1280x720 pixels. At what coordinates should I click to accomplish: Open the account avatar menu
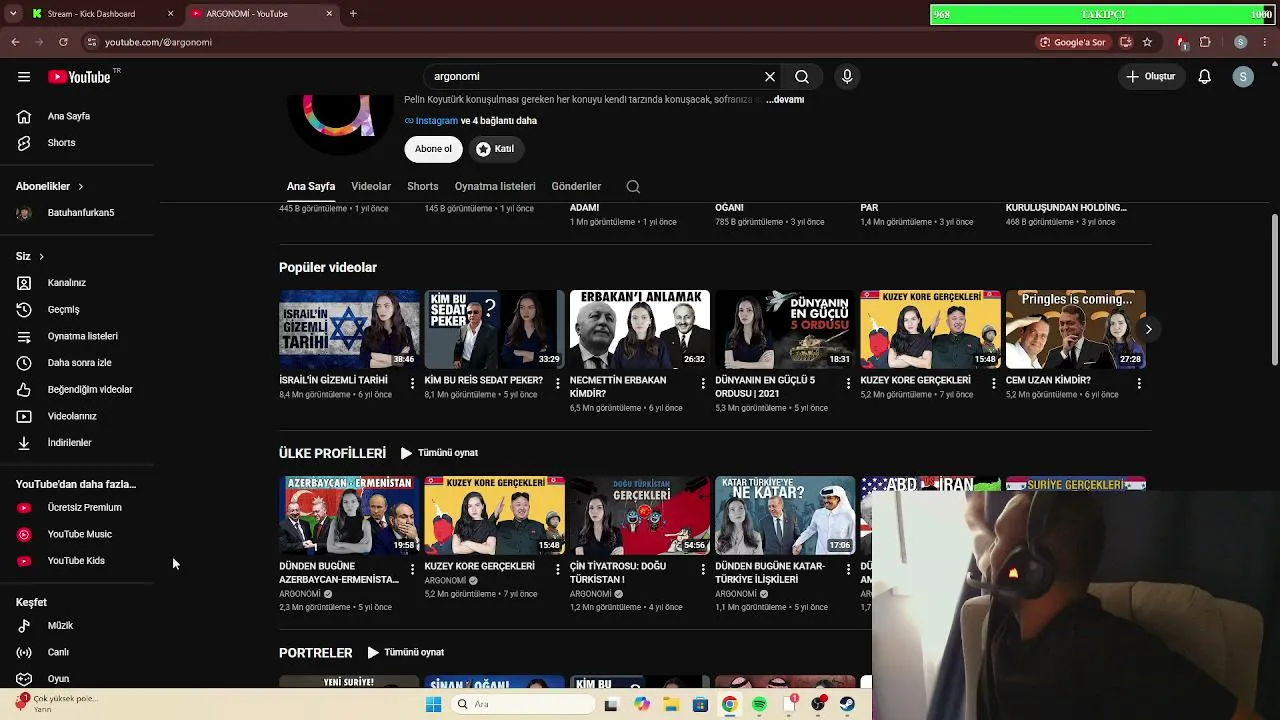tap(1243, 77)
